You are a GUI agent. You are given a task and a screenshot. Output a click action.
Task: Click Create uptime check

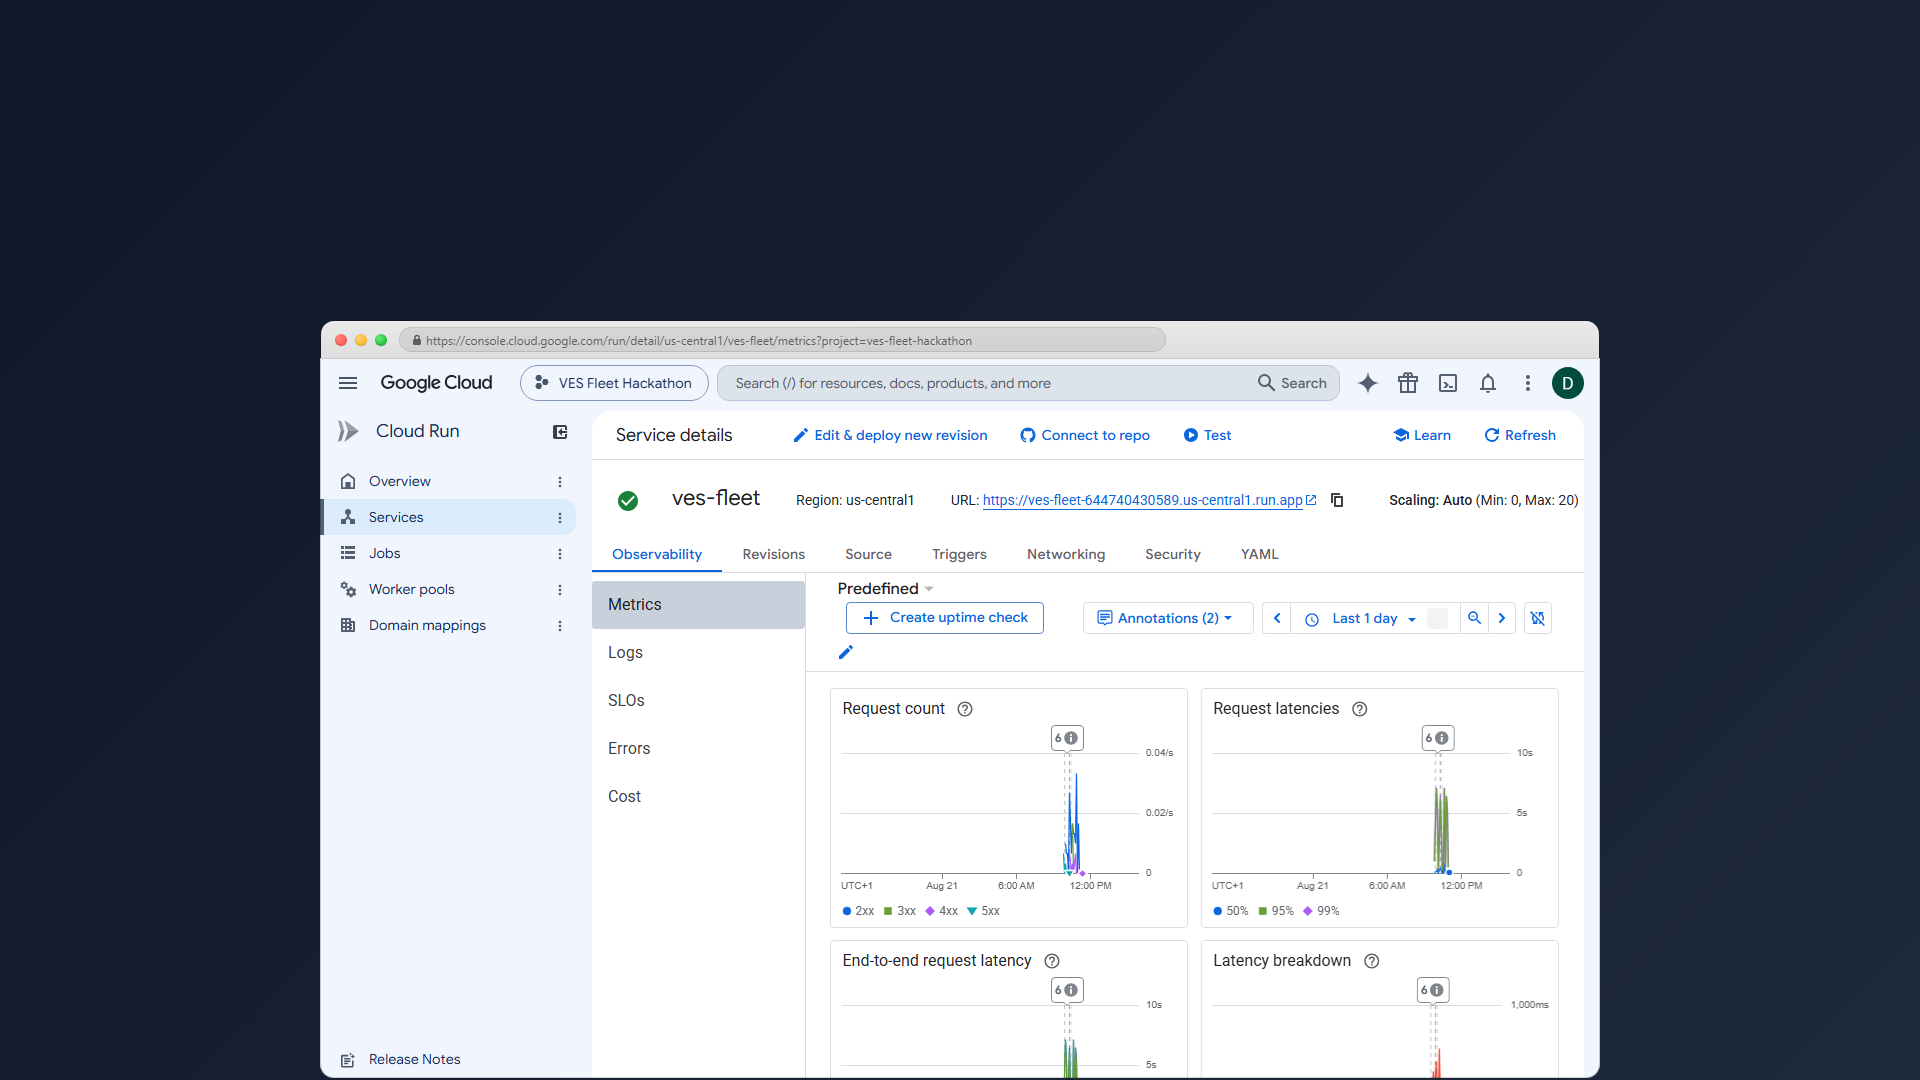pyautogui.click(x=945, y=618)
